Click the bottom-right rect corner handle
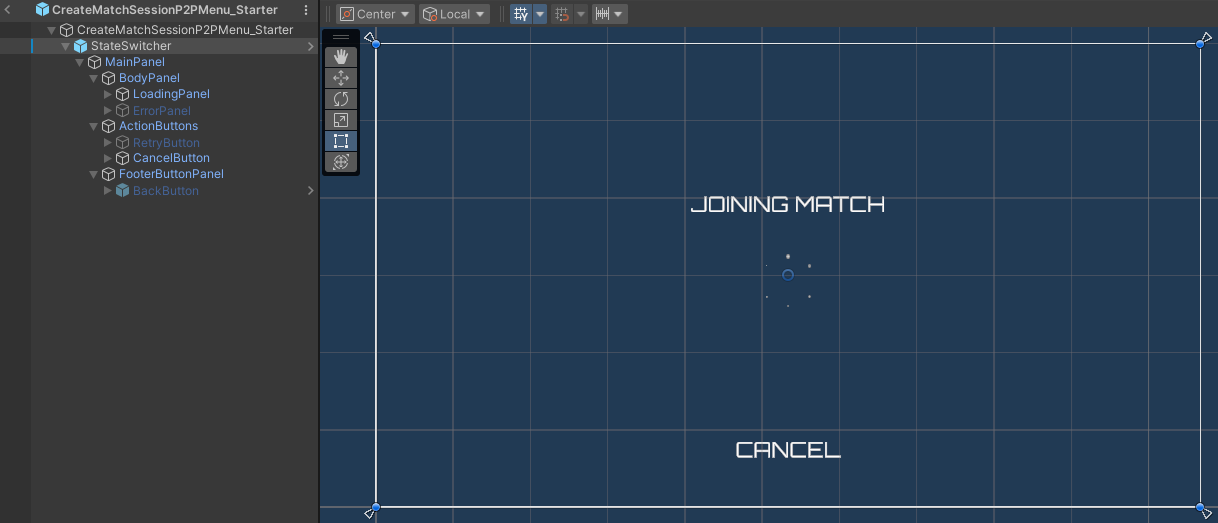The image size is (1218, 523). coord(1200,507)
